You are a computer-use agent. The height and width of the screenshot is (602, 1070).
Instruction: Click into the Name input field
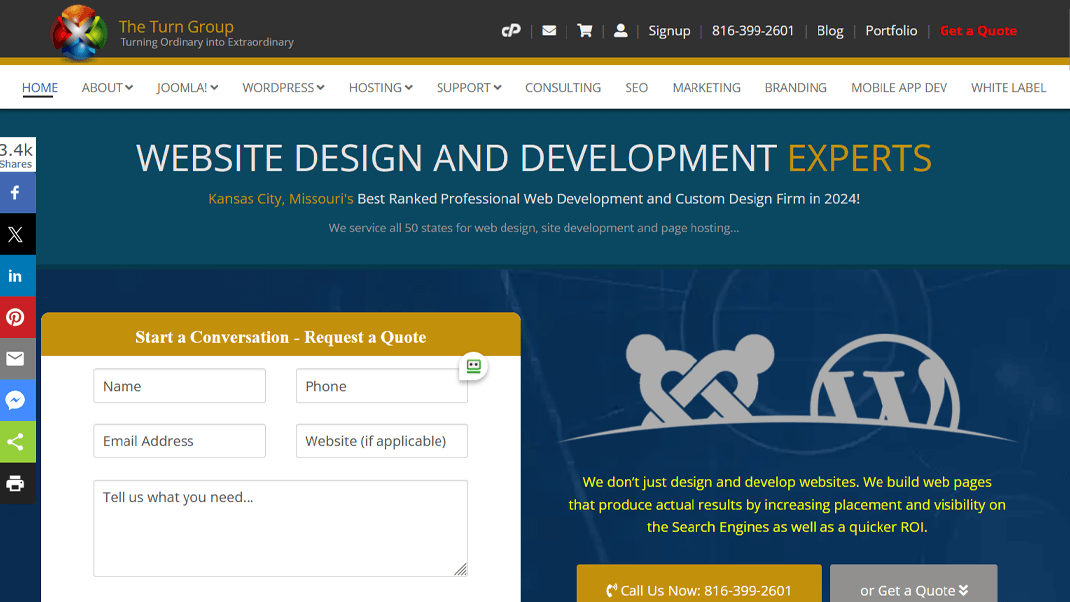(x=180, y=386)
